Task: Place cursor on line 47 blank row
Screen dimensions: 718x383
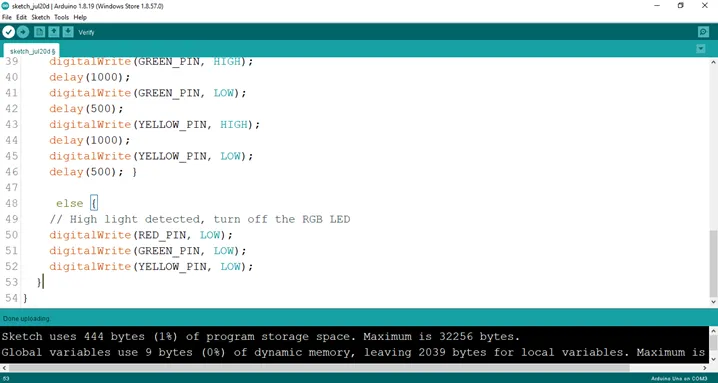Action: tap(366, 187)
